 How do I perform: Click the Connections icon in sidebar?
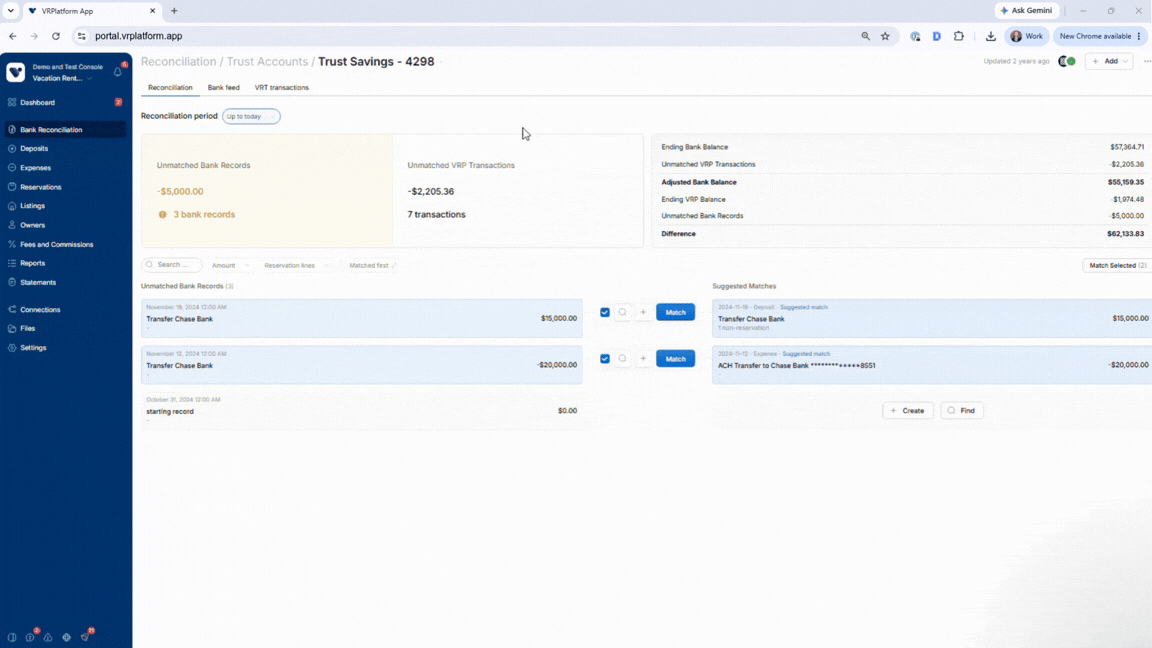[12, 309]
